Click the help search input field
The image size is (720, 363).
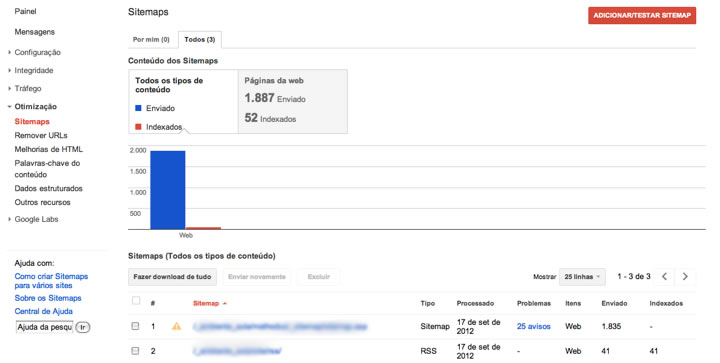click(45, 327)
